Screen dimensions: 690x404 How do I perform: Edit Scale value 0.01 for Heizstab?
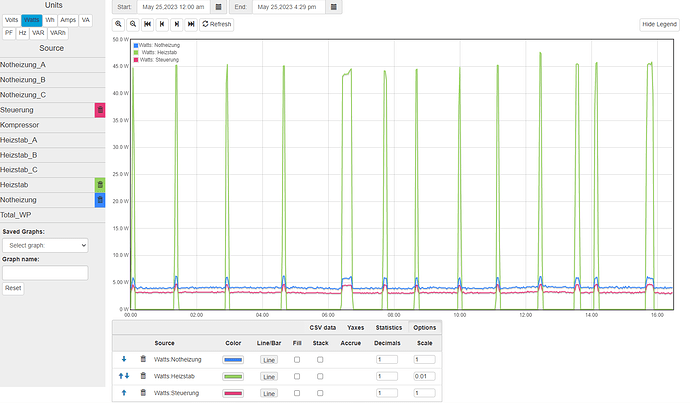pos(425,376)
